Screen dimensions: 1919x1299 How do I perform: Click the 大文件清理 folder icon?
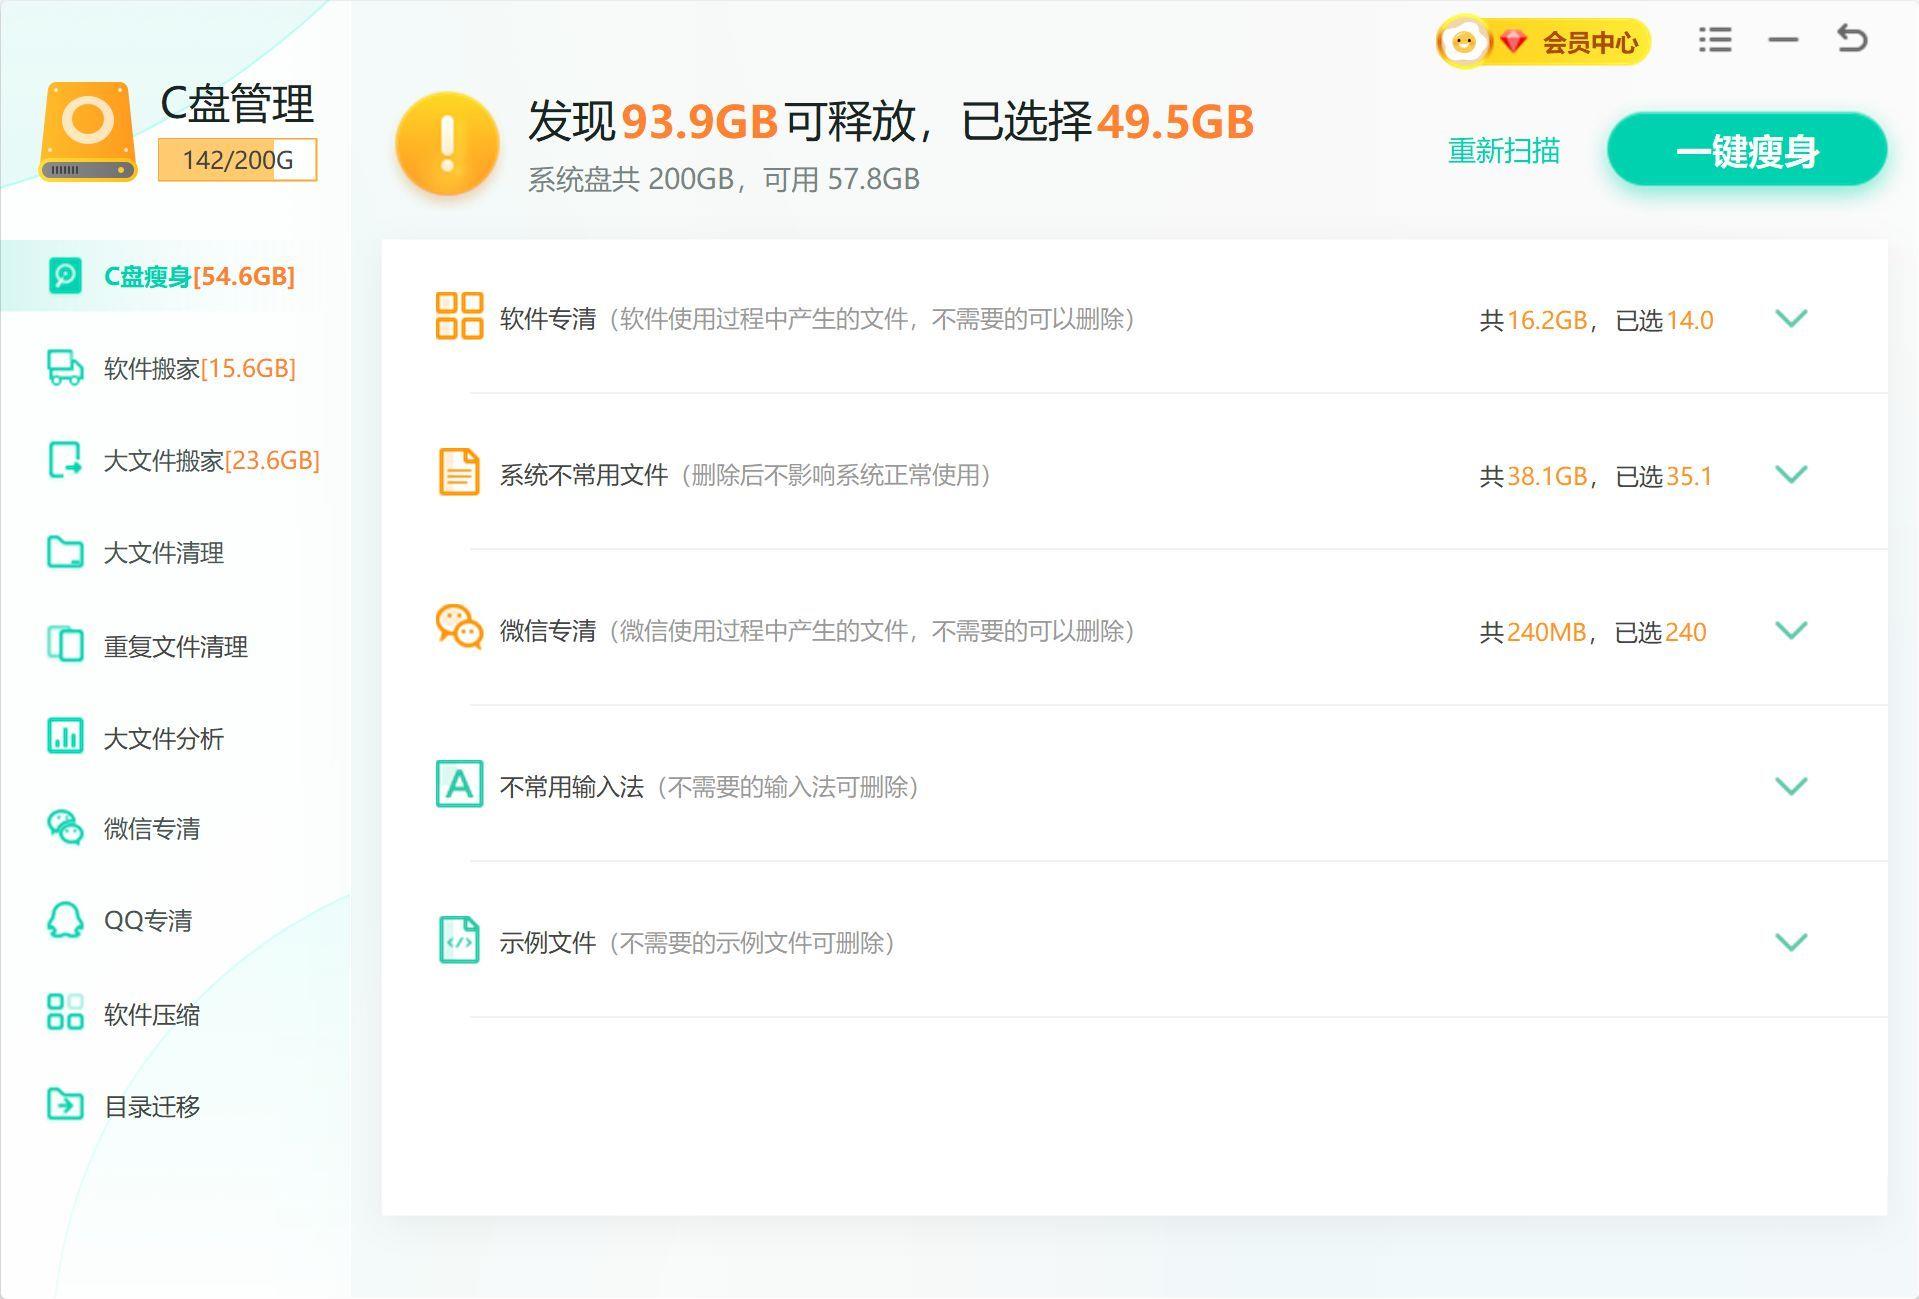65,552
